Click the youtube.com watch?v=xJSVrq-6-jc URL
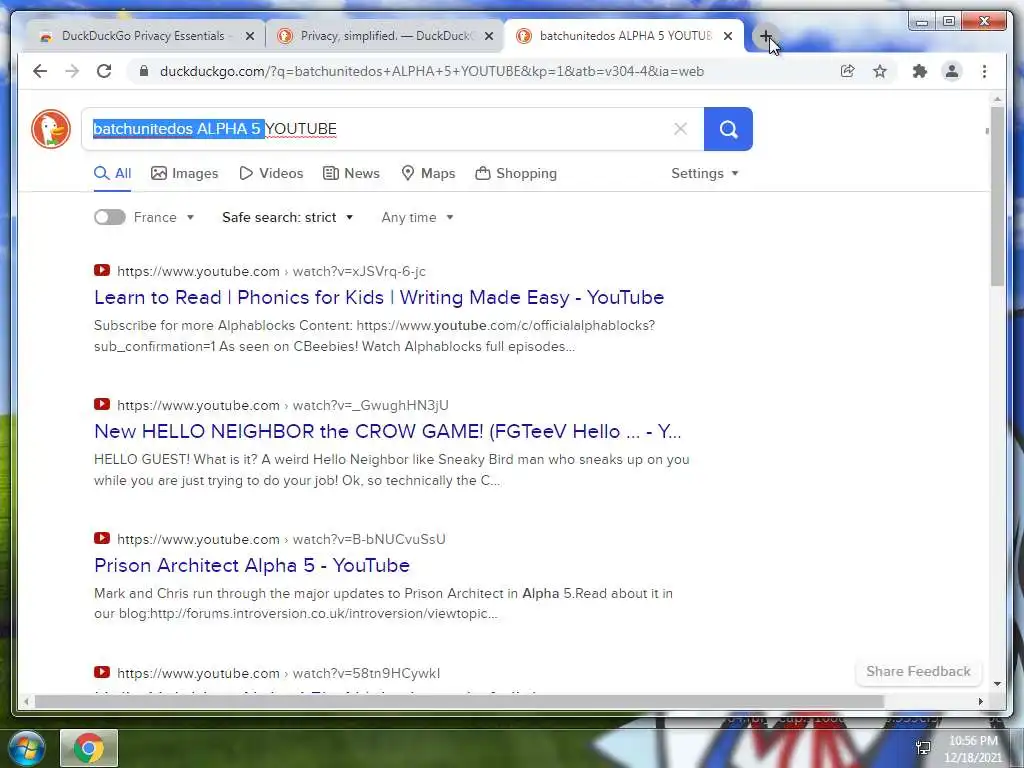Image resolution: width=1024 pixels, height=768 pixels. (x=271, y=271)
